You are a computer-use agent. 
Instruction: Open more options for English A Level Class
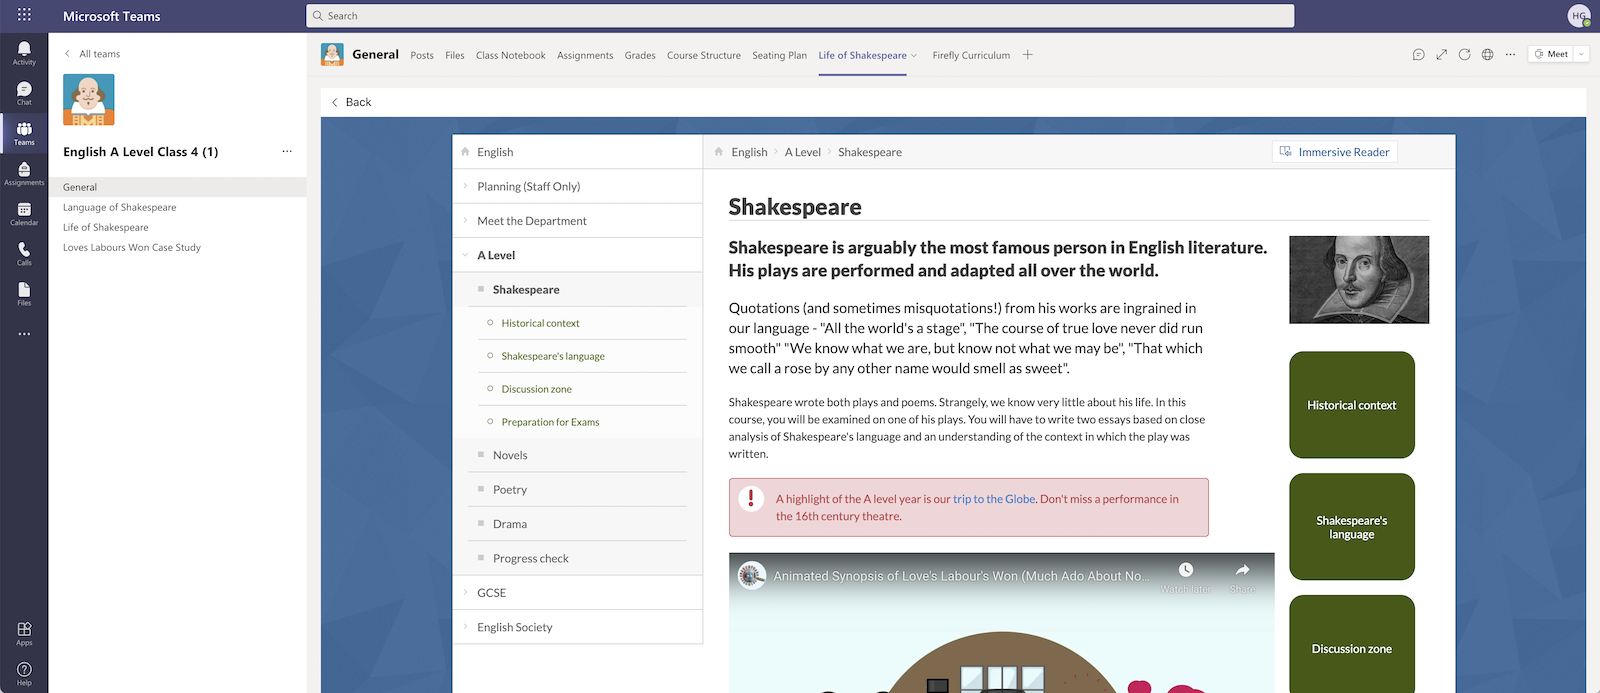pos(287,151)
